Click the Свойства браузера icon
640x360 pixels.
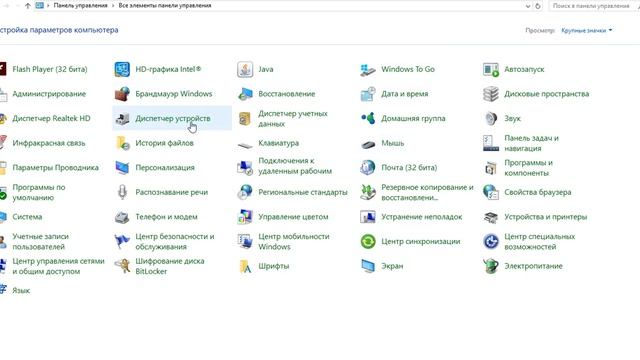pos(491,192)
